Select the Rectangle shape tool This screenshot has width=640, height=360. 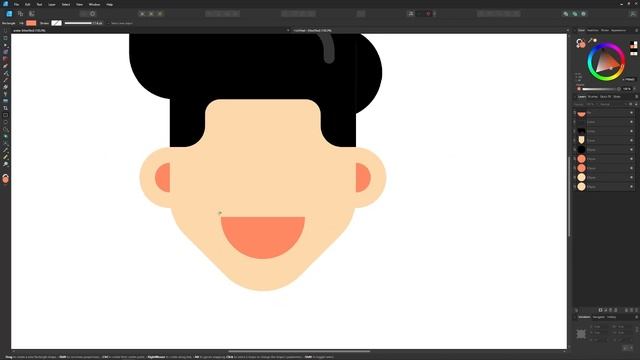pos(5,115)
